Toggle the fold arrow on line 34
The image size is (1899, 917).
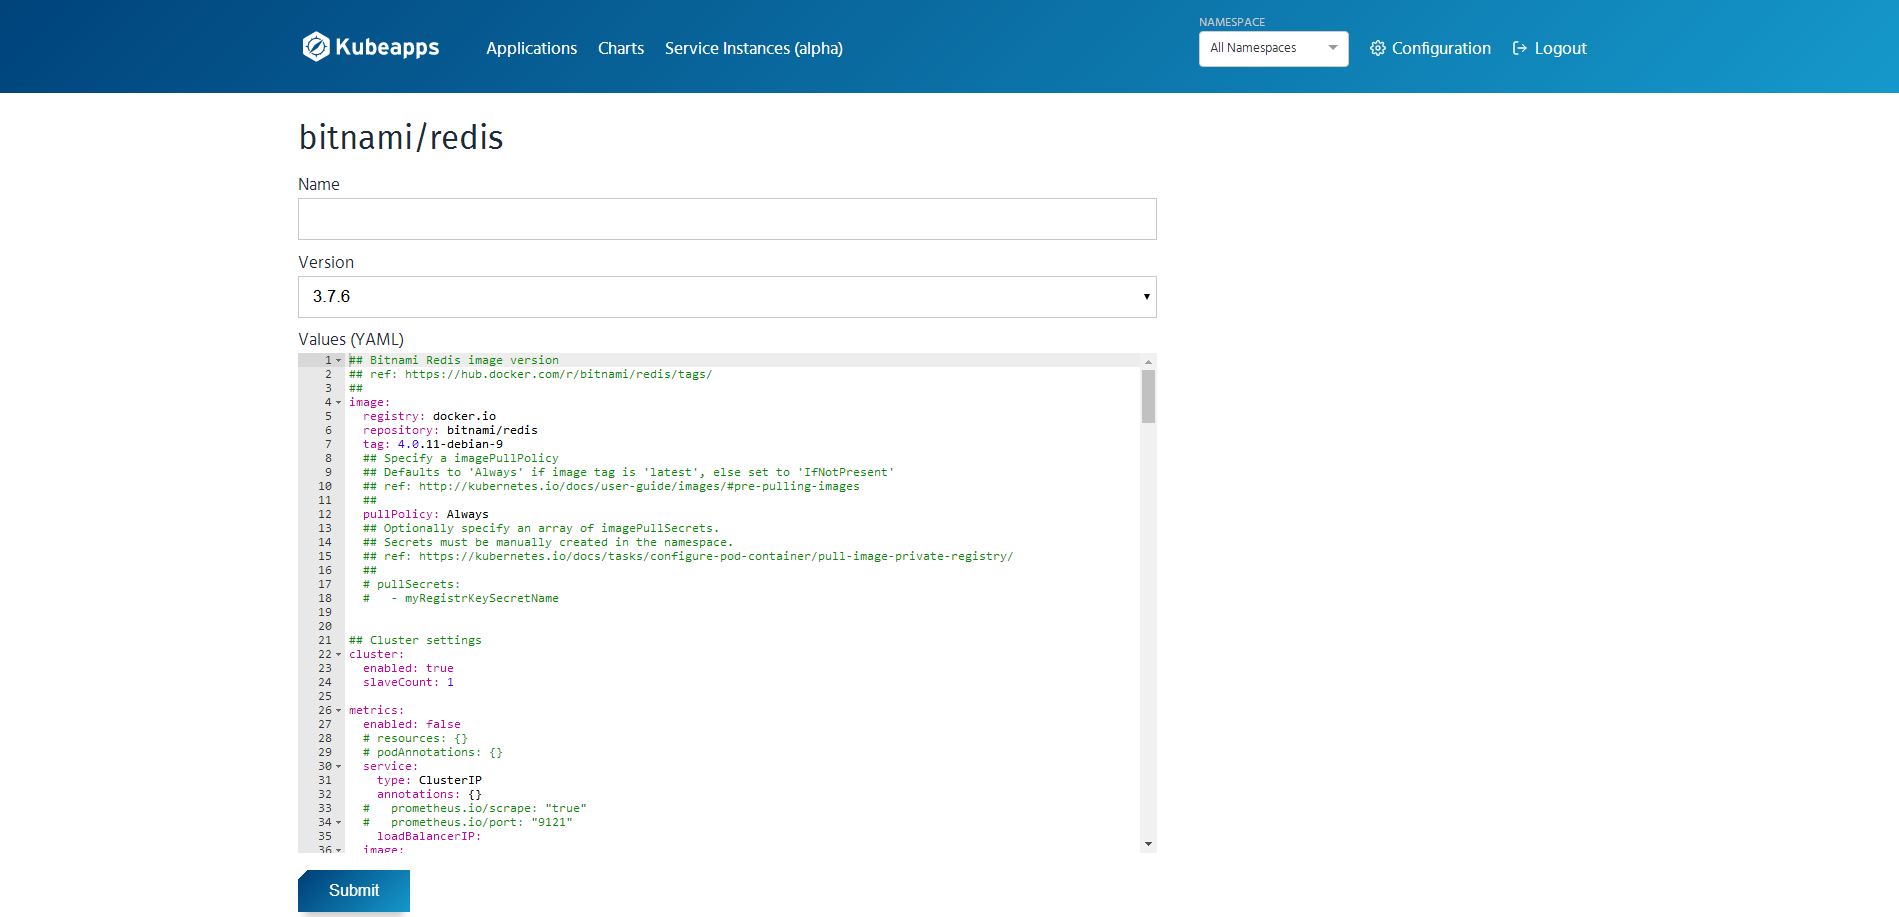click(338, 822)
